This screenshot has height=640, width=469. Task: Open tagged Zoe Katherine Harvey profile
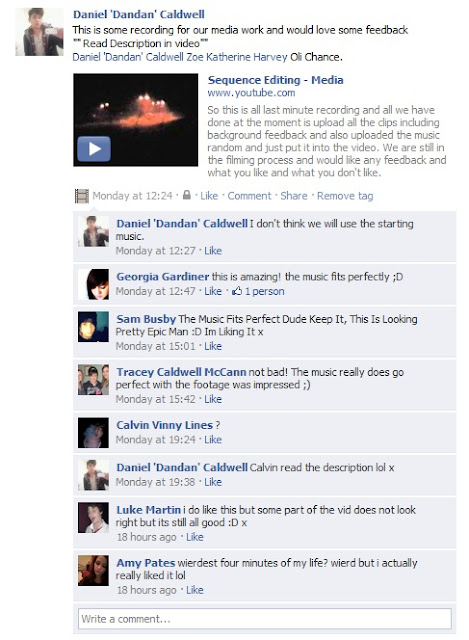click(237, 57)
